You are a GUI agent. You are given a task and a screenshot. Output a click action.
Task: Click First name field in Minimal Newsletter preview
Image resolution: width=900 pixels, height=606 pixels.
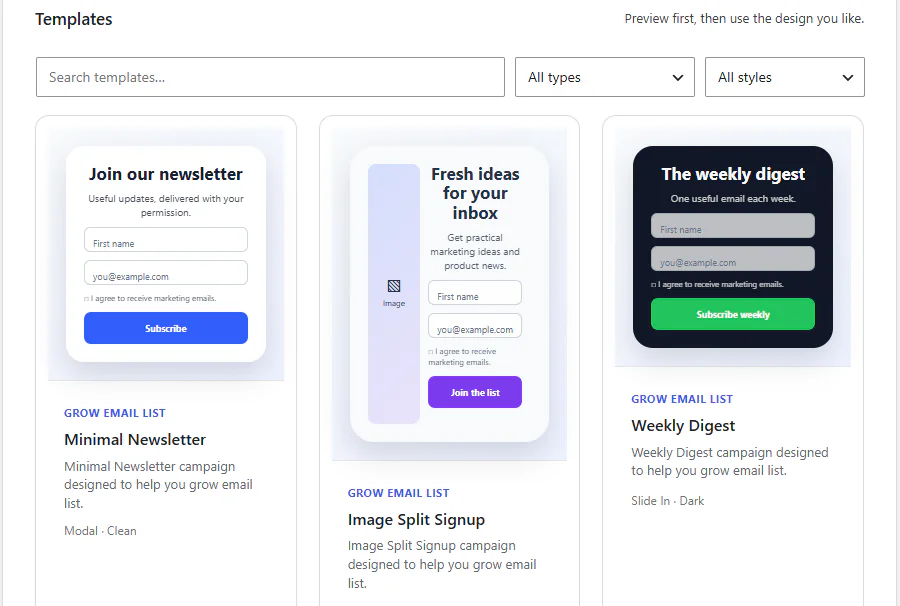166,240
